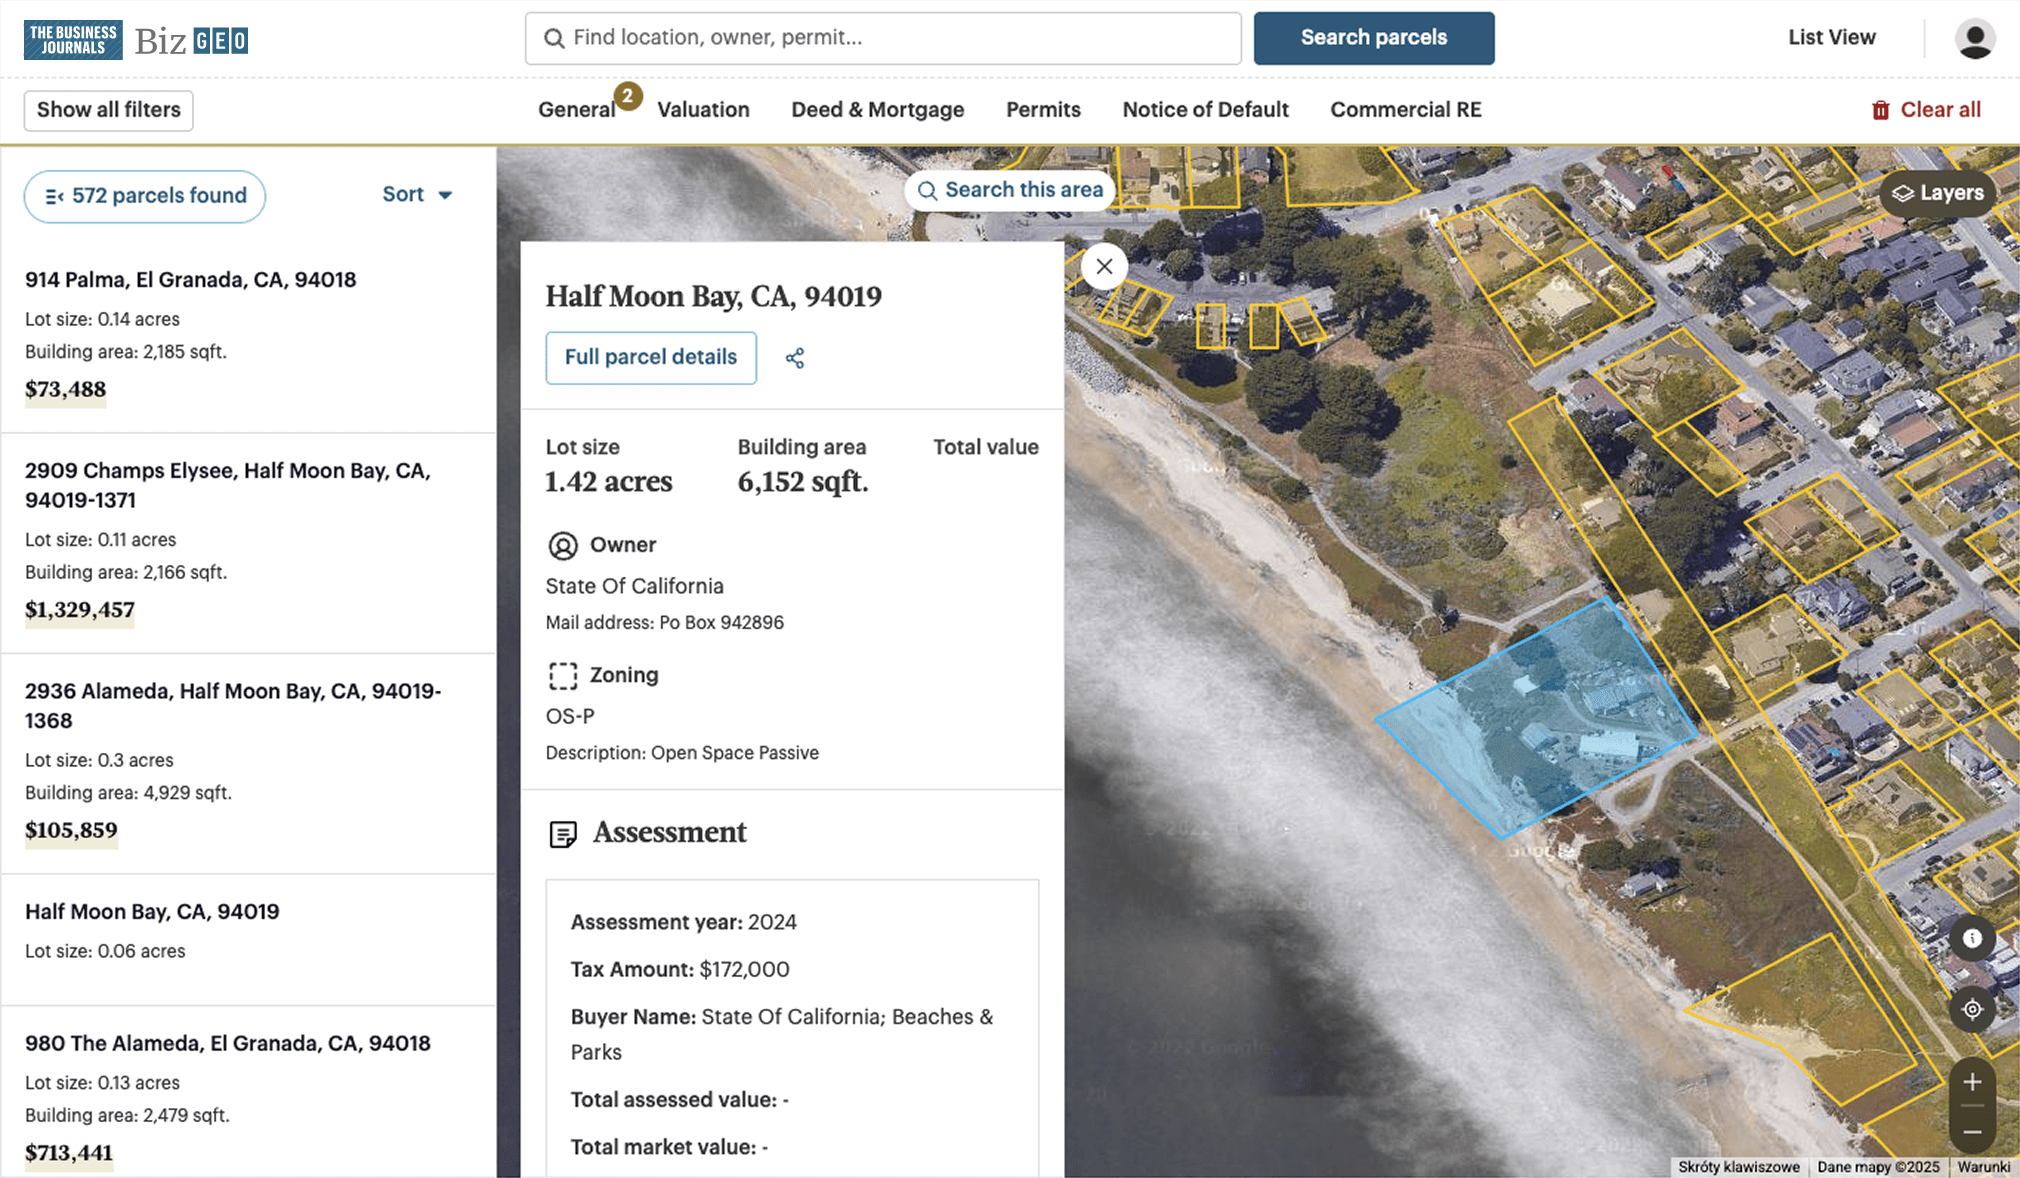The height and width of the screenshot is (1178, 2020).
Task: Click the Search parcels button
Action: click(x=1374, y=38)
